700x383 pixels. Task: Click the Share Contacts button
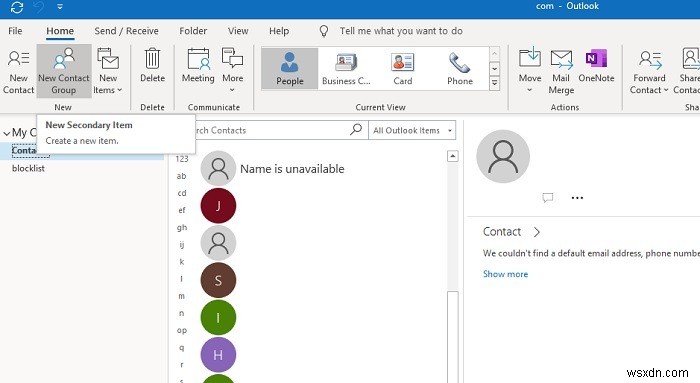(x=688, y=71)
